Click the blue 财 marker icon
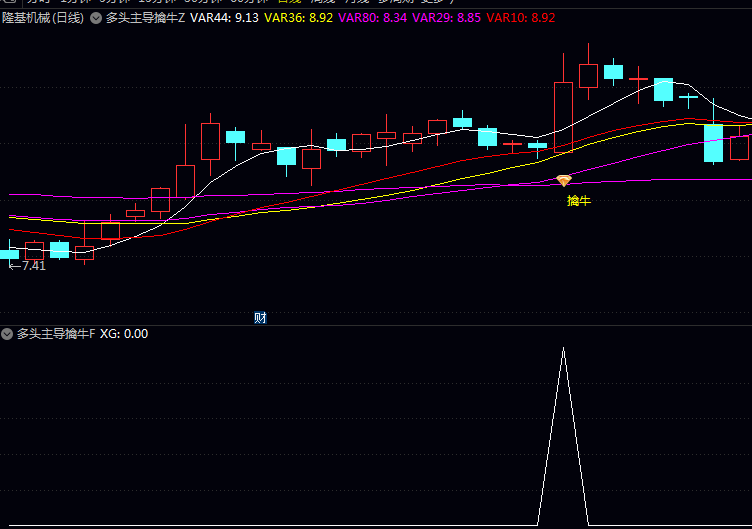752x529 pixels. click(260, 318)
